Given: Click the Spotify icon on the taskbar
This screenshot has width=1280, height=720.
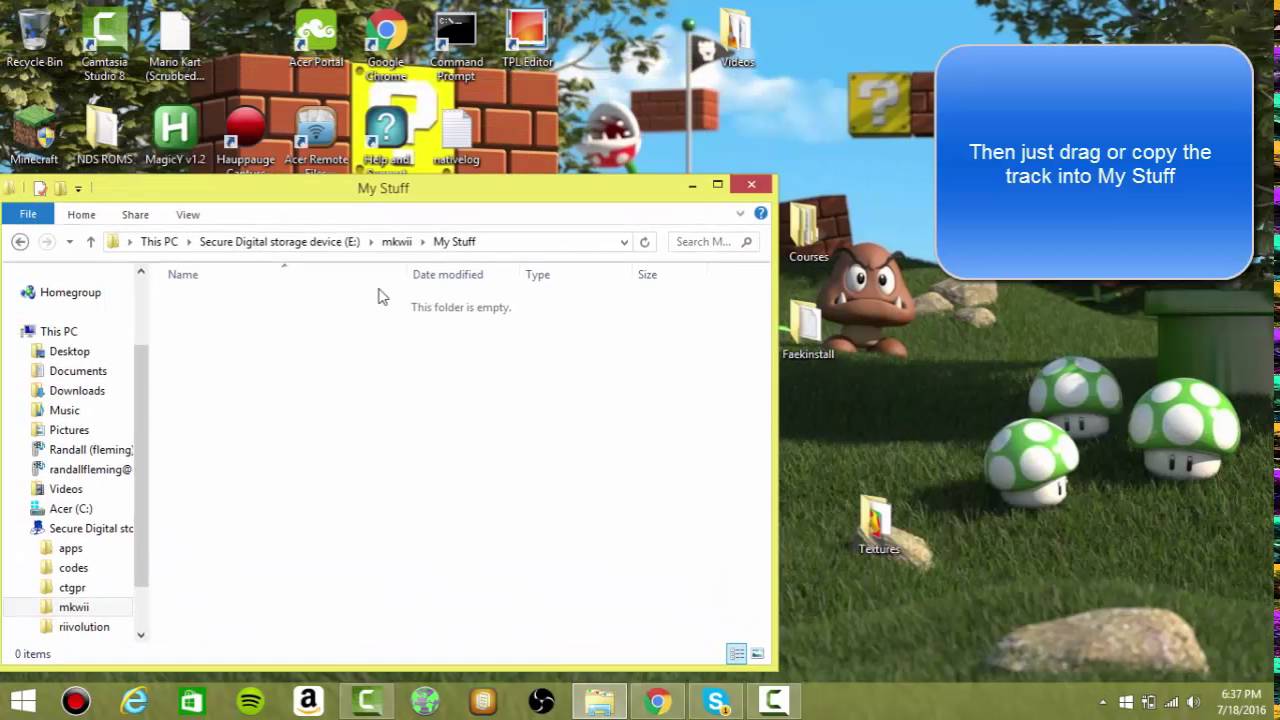Looking at the screenshot, I should (251, 702).
